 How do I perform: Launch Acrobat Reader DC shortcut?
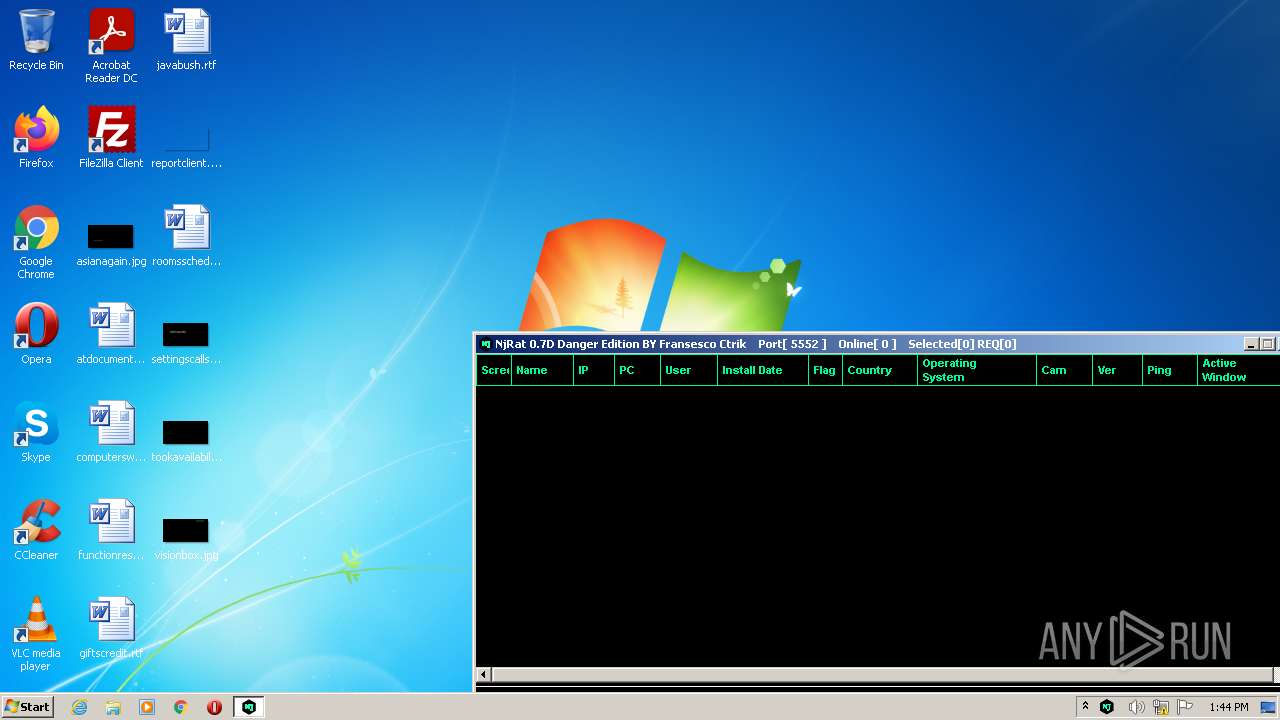point(111,46)
